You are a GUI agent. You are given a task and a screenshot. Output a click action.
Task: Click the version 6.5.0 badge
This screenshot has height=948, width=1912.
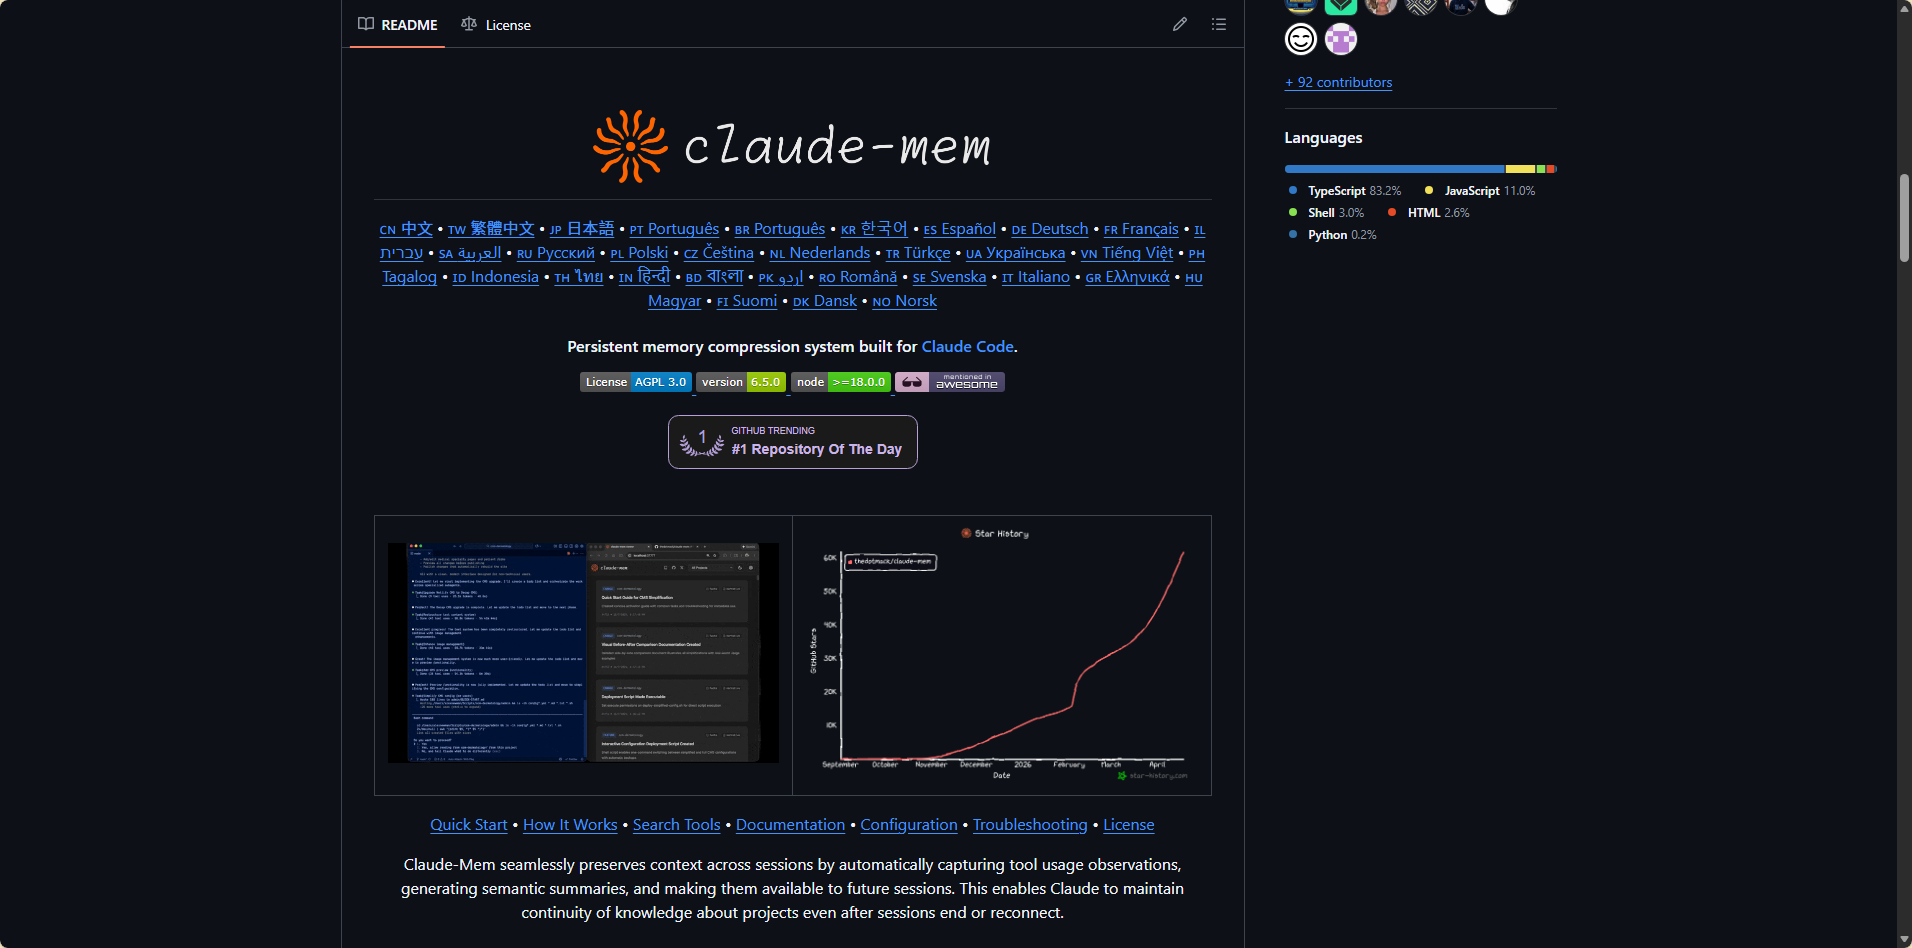coord(740,382)
